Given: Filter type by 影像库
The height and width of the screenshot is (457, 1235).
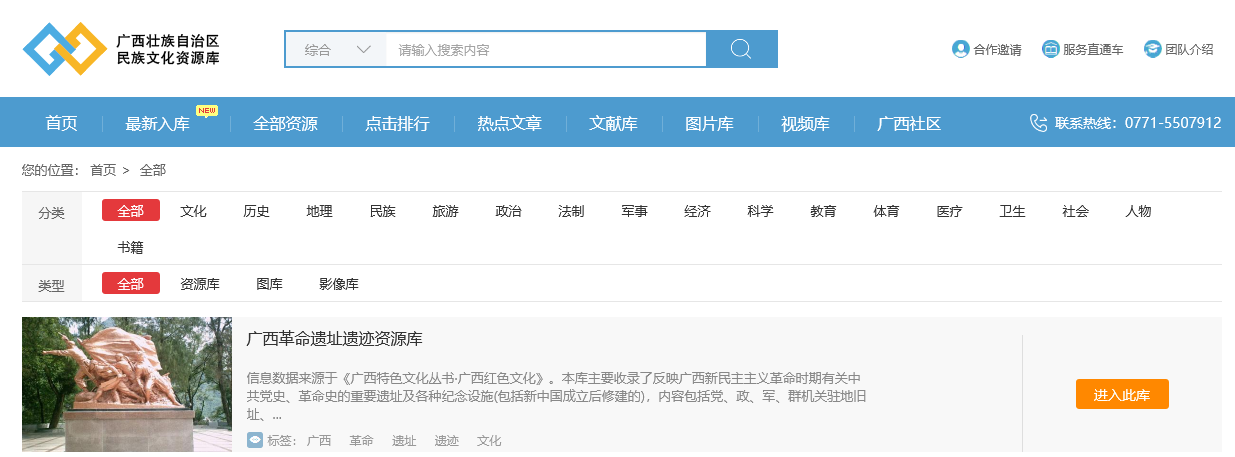Looking at the screenshot, I should pos(338,284).
